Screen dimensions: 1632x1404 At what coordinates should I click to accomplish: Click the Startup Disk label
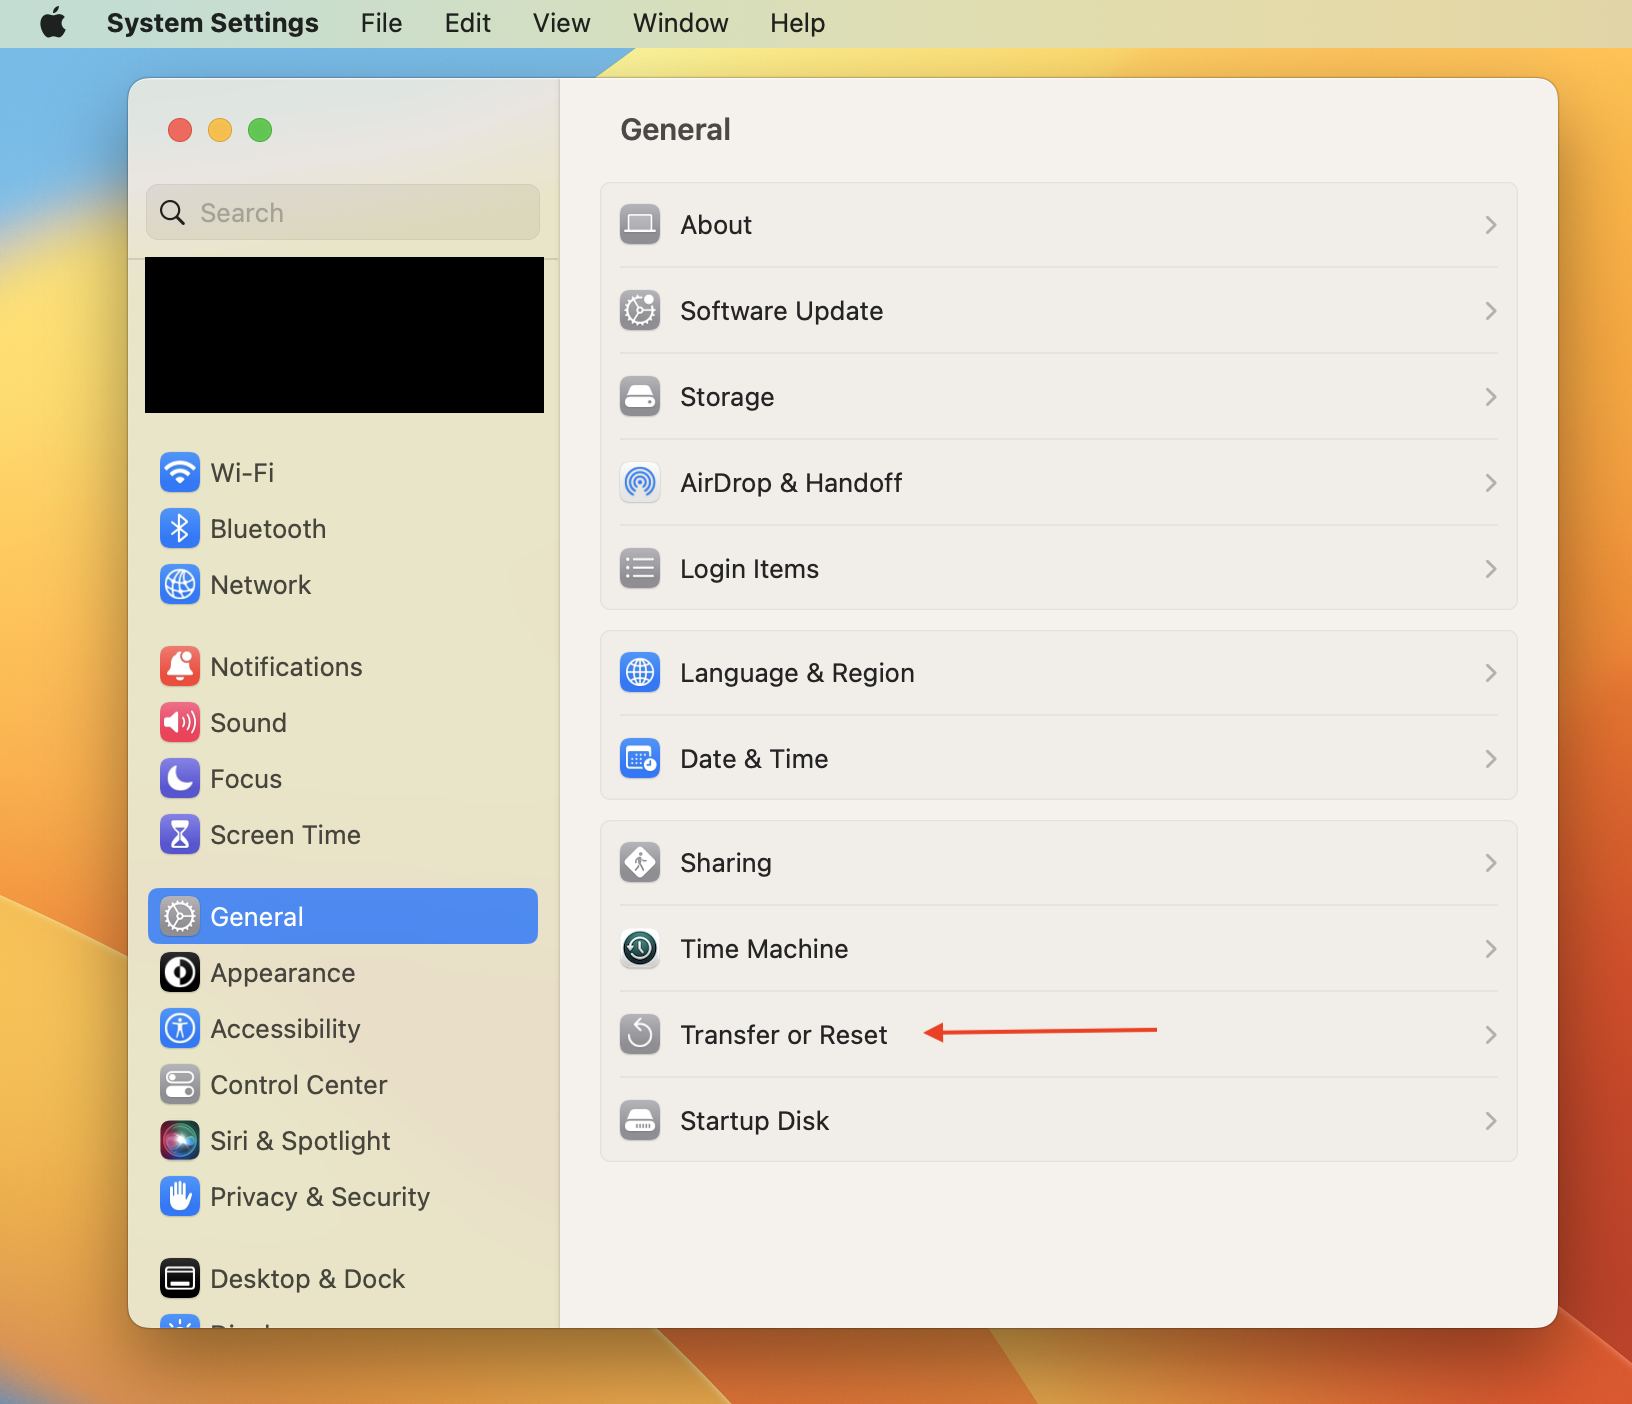click(x=755, y=1121)
